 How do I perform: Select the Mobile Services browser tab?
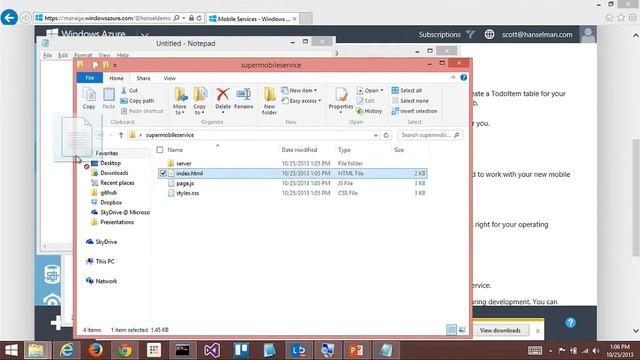click(x=253, y=19)
